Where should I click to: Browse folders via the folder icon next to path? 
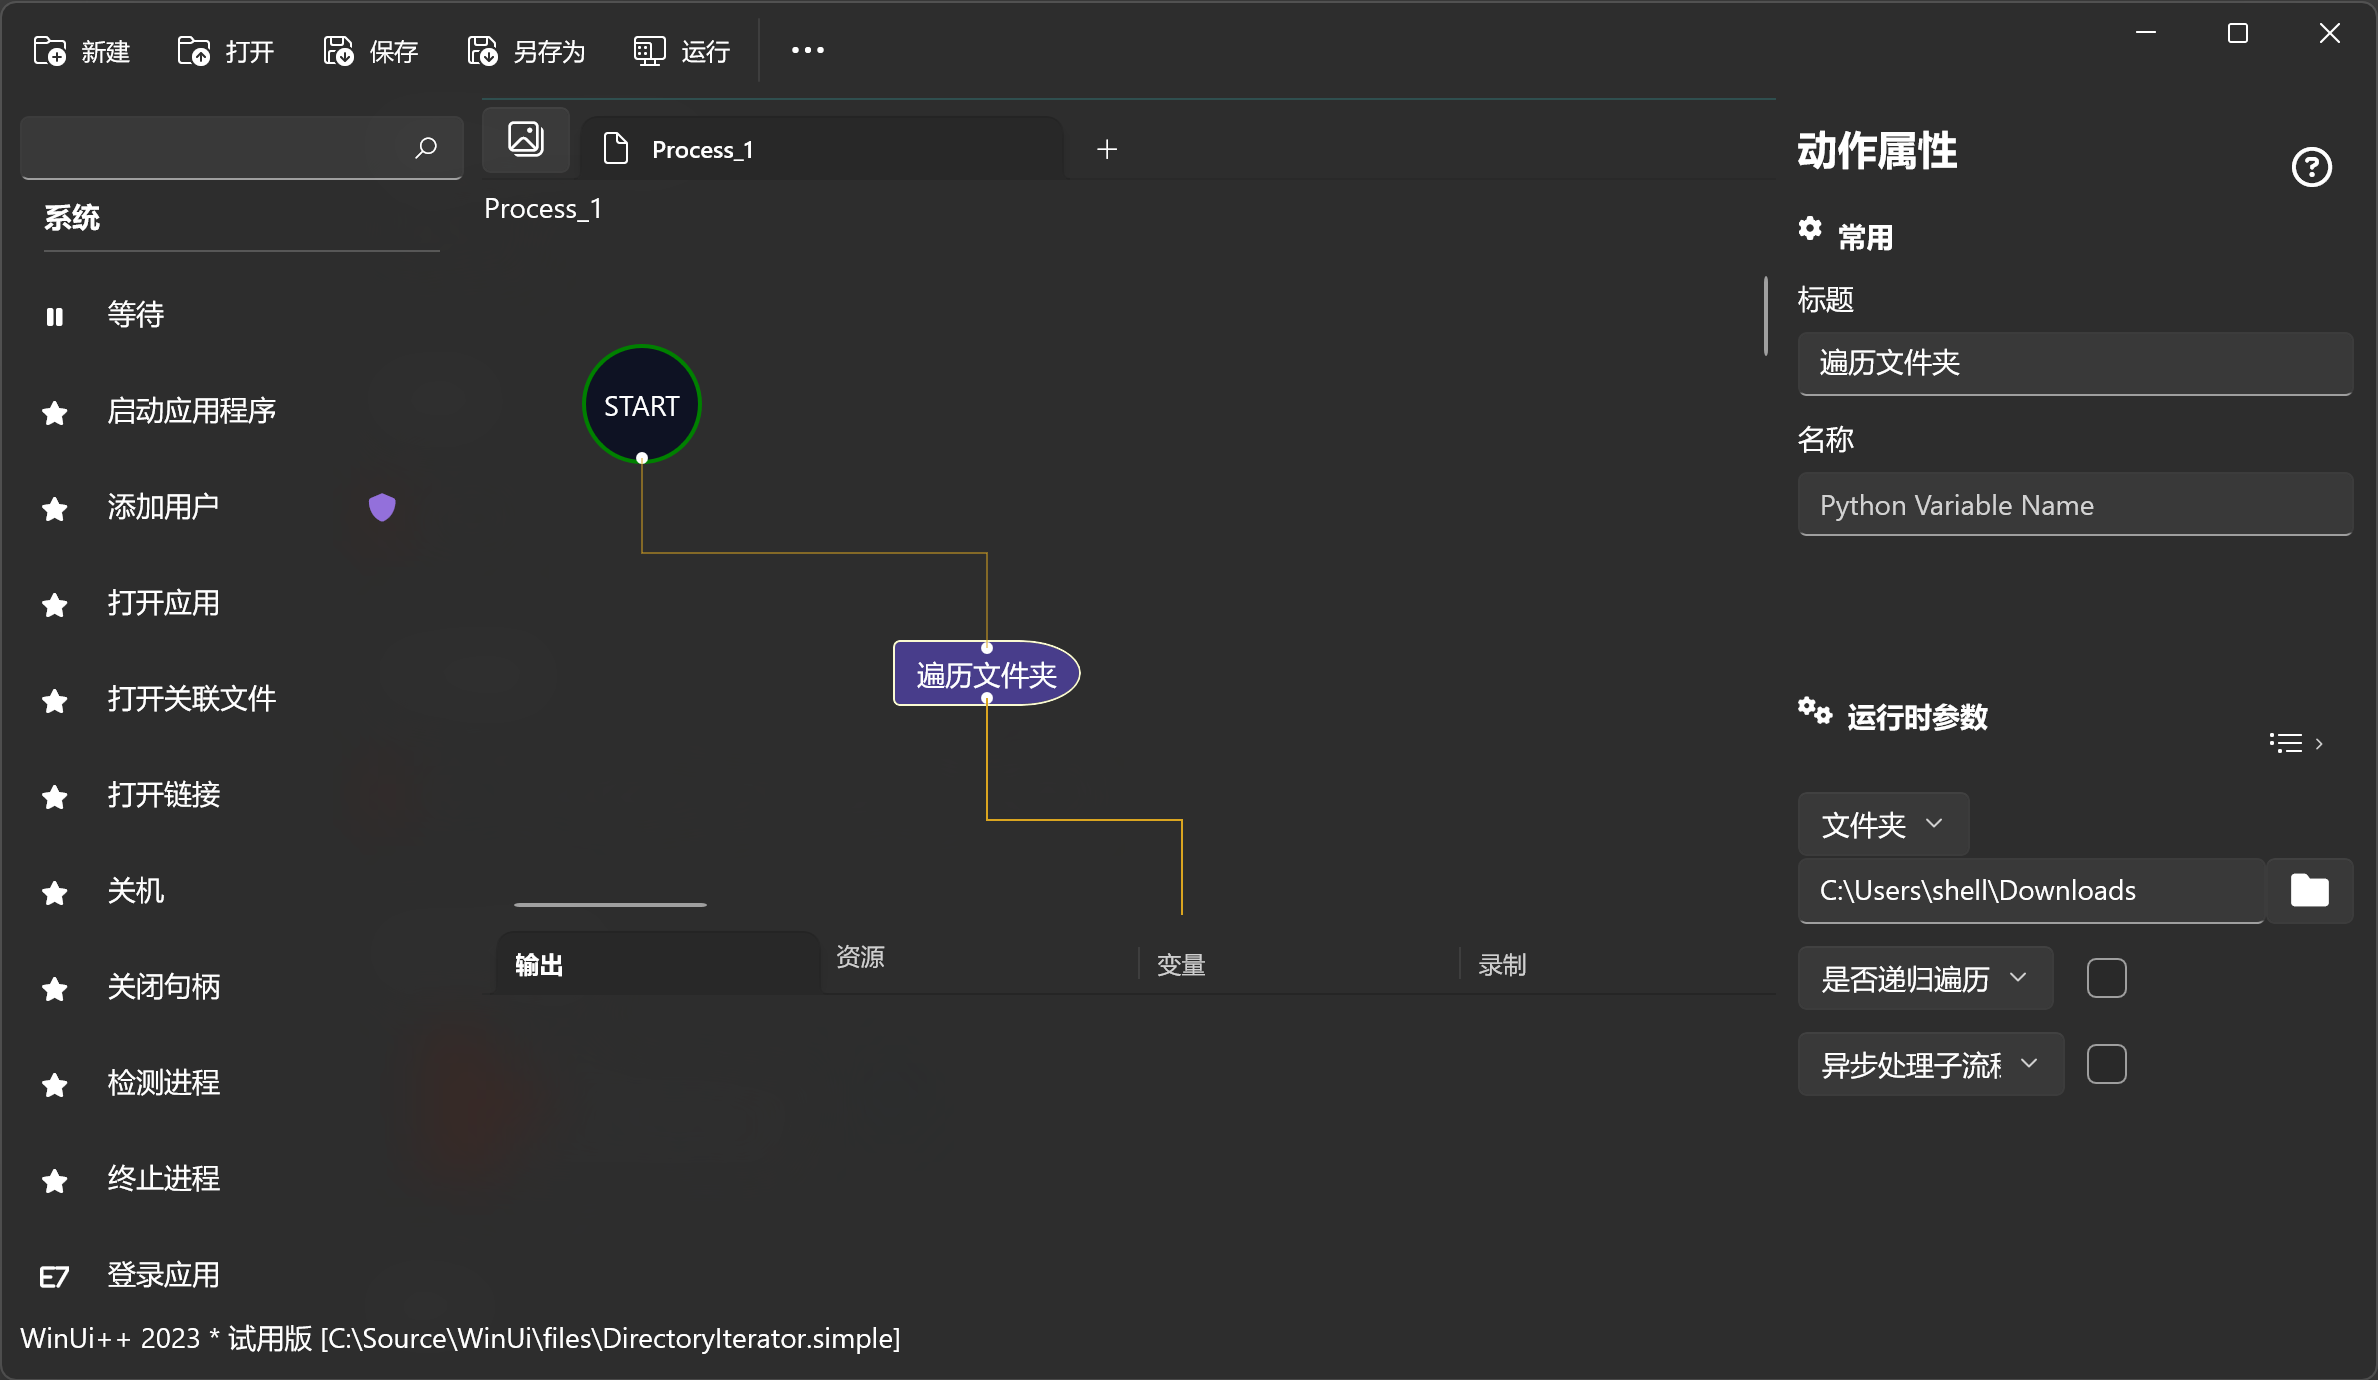(2311, 890)
